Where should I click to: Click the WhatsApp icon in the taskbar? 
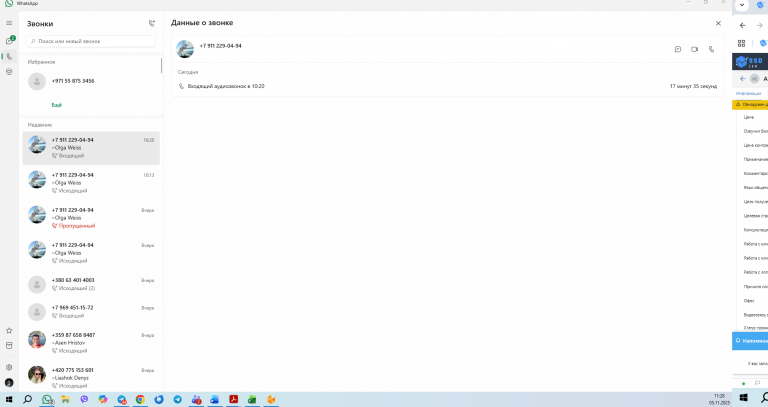click(x=47, y=400)
